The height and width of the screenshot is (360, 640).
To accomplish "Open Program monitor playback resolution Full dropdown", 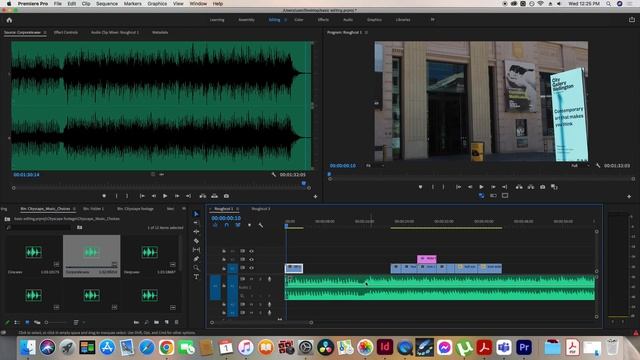I will 580,166.
